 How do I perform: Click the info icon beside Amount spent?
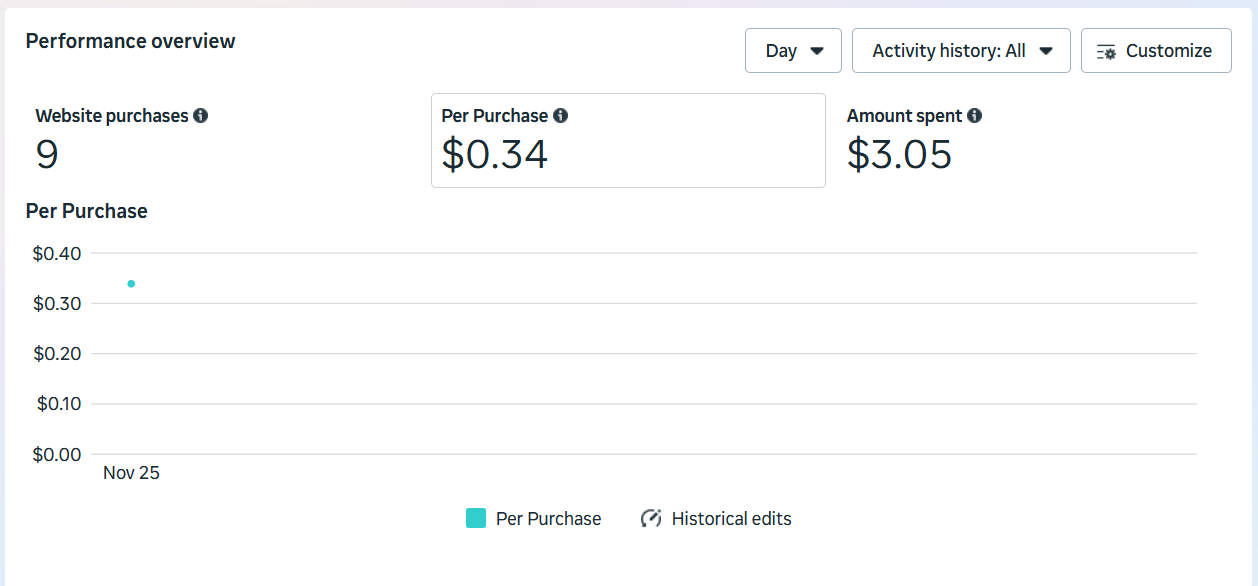click(x=975, y=116)
